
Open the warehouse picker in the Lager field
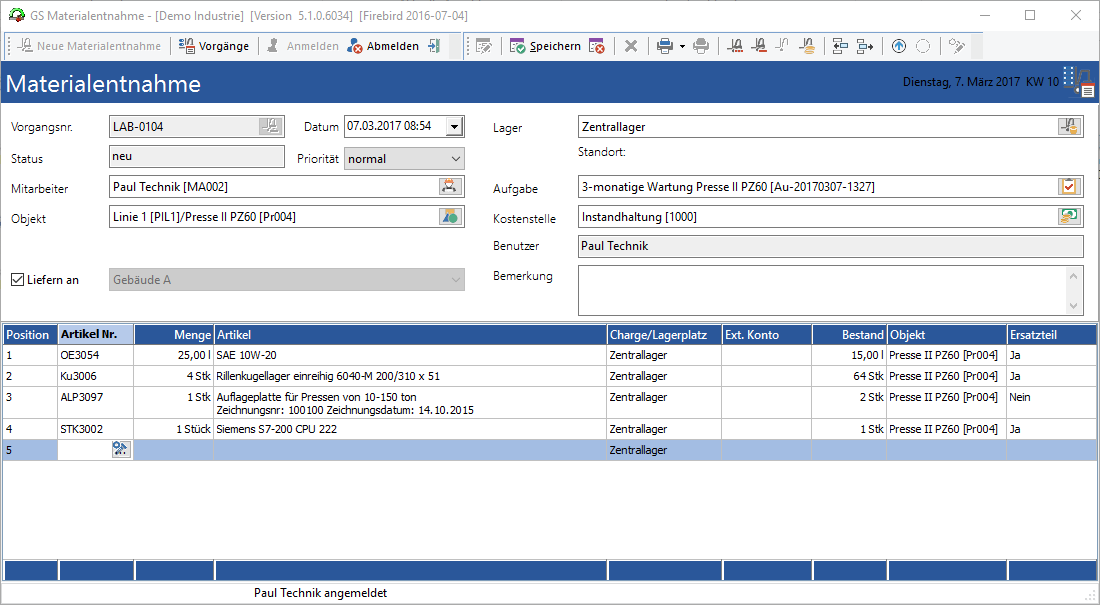1069,126
